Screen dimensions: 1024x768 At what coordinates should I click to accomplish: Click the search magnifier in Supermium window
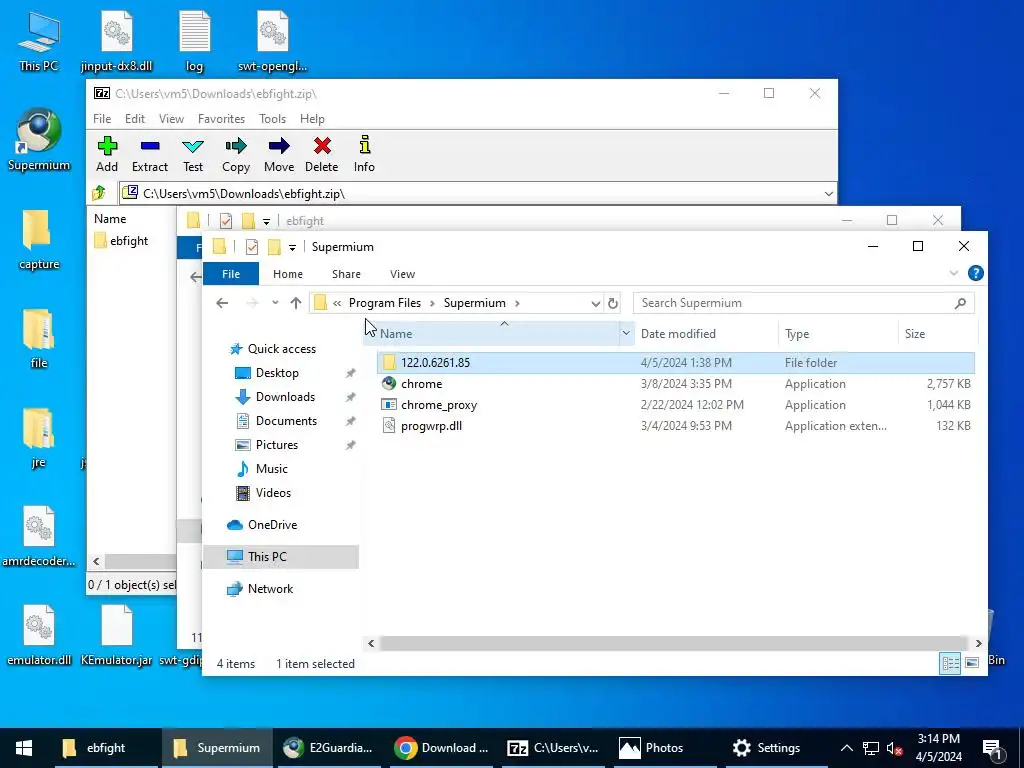click(960, 303)
